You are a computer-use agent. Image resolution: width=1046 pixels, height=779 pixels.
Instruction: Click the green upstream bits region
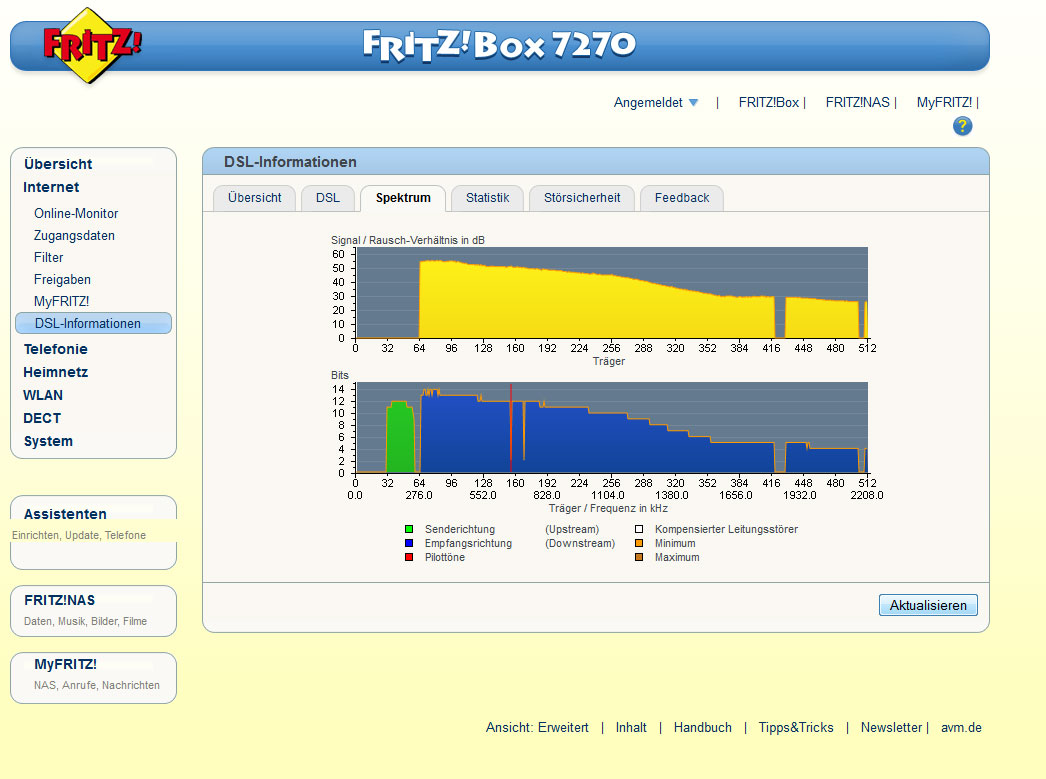tap(400, 437)
